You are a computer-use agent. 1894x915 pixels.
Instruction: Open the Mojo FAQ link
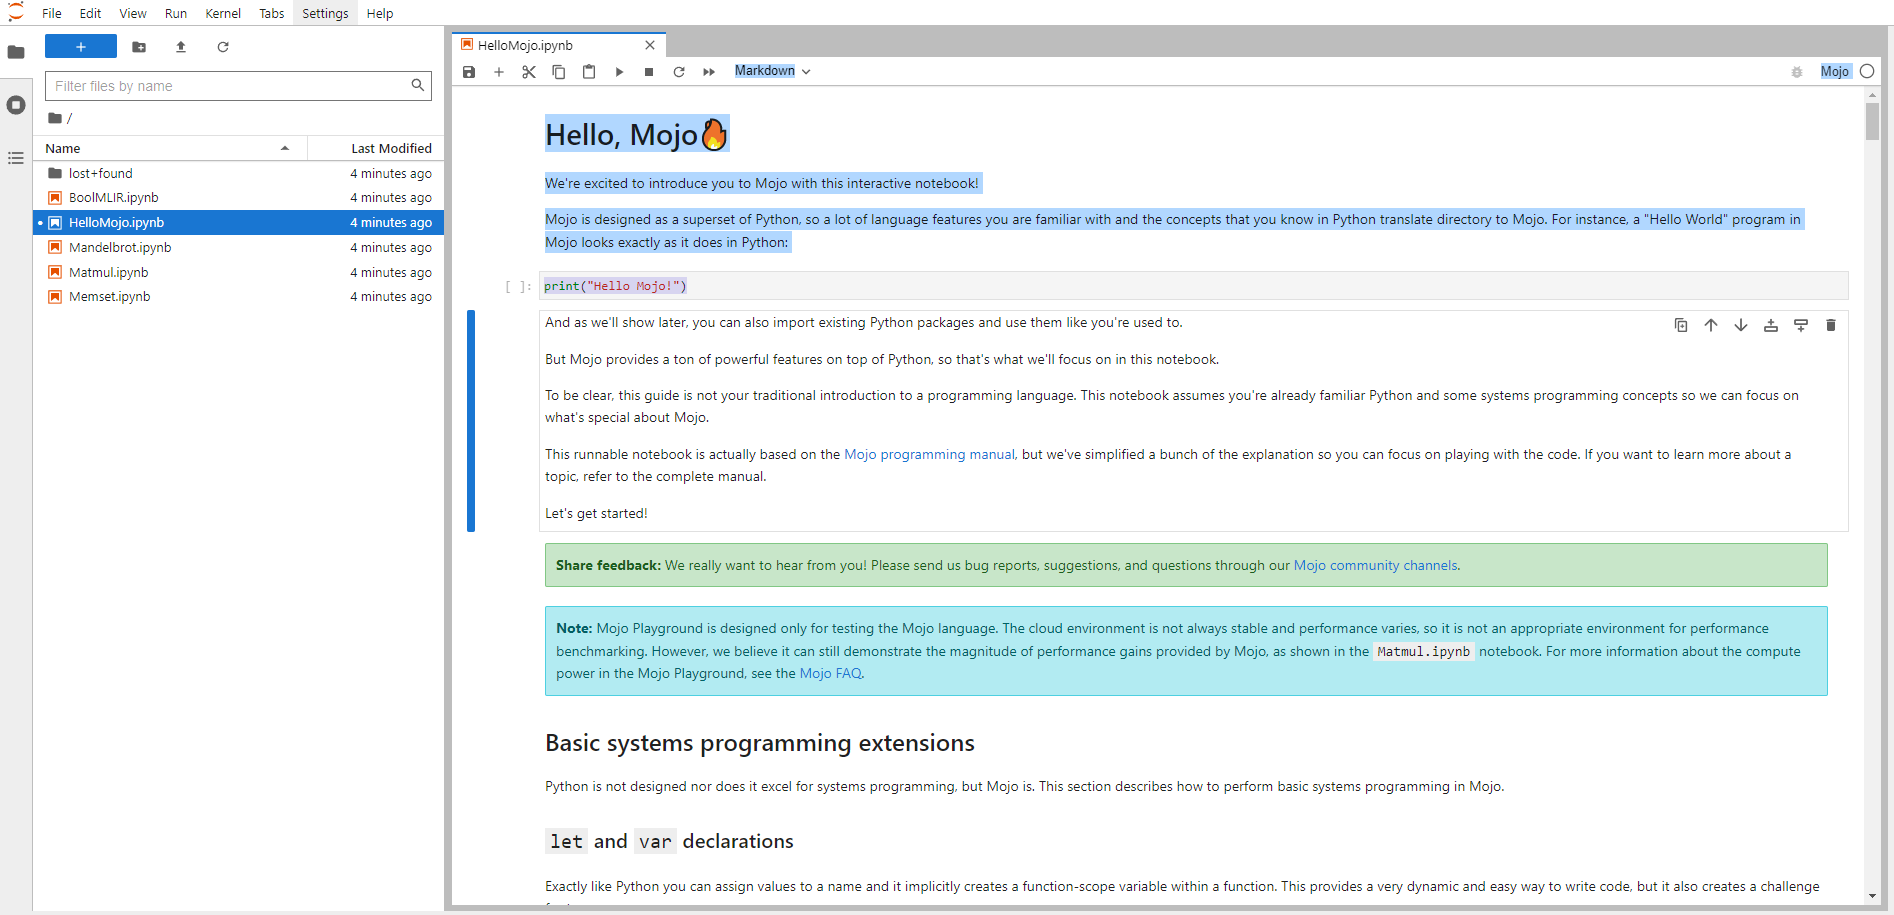click(830, 673)
